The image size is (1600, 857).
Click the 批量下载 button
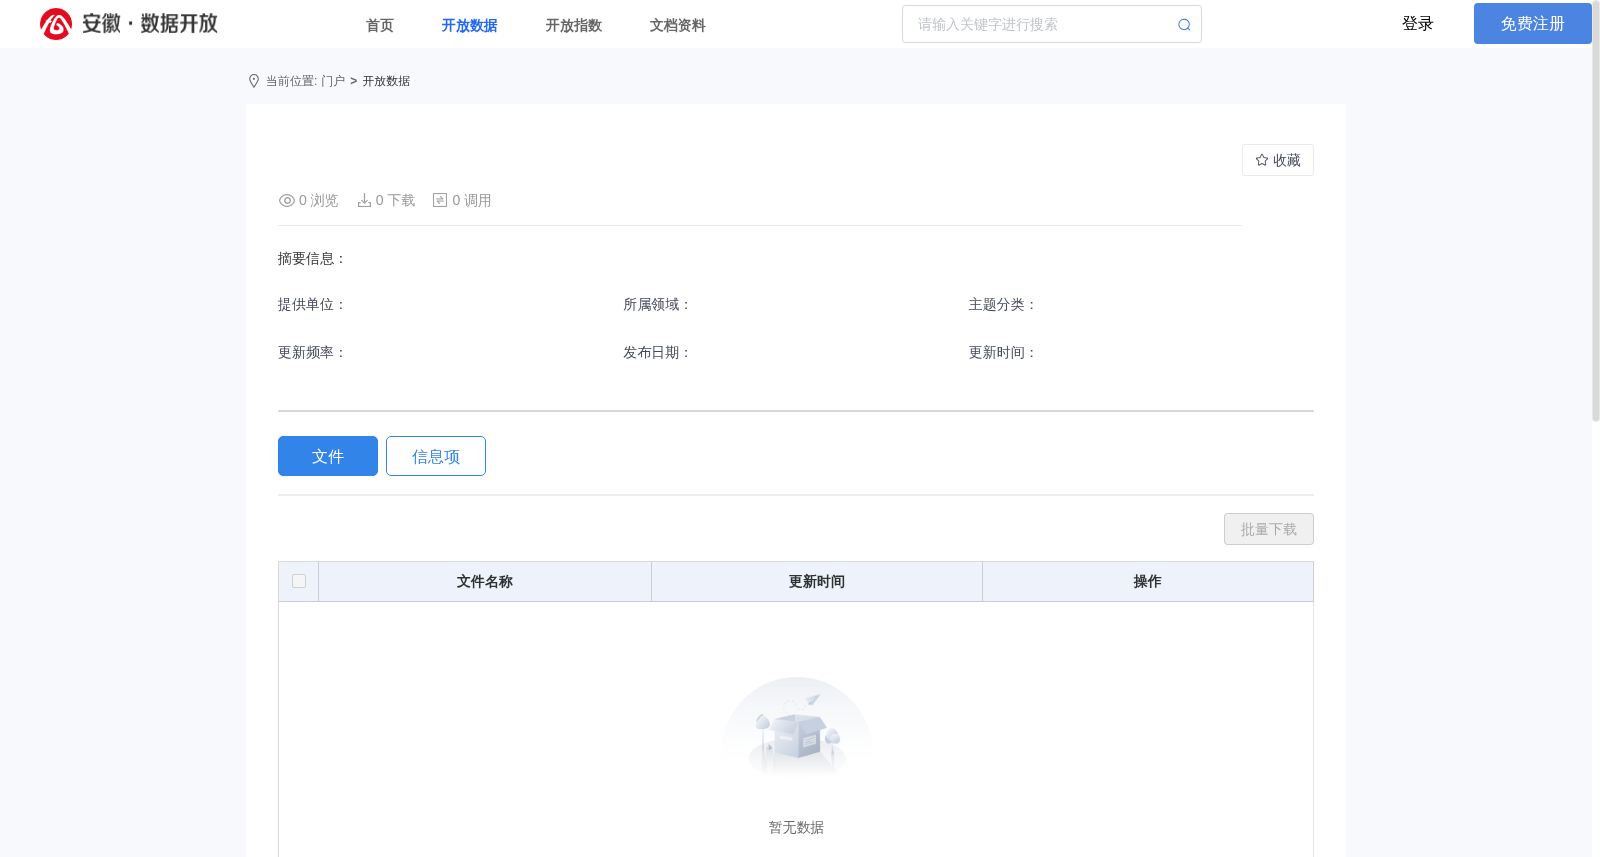[1268, 529]
